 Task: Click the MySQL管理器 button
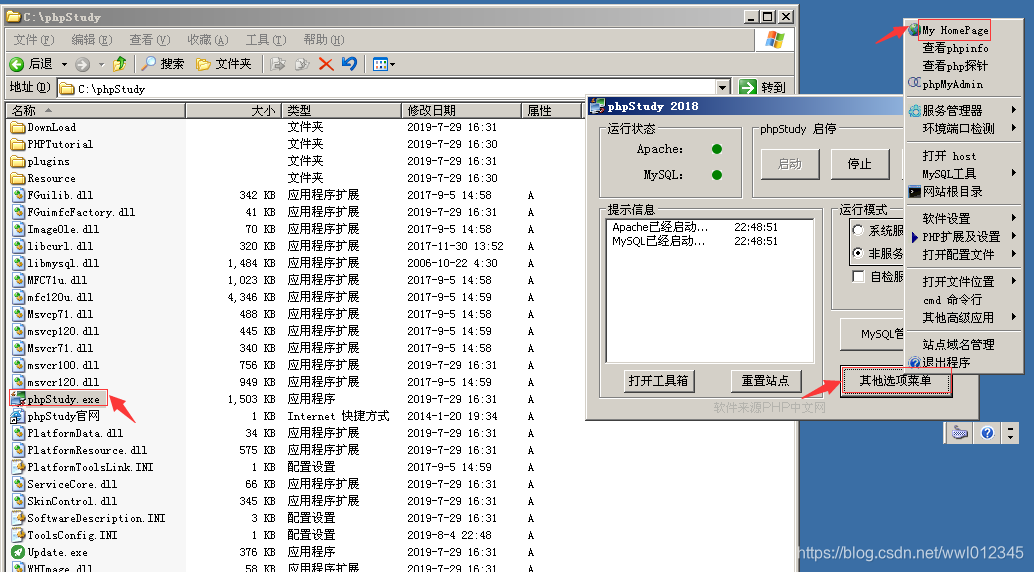(873, 334)
